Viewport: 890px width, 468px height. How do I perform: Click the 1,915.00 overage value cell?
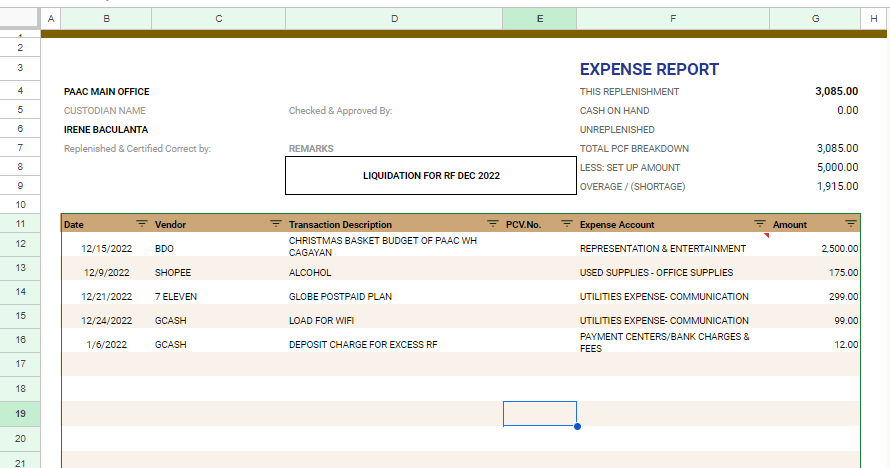pyautogui.click(x=815, y=186)
